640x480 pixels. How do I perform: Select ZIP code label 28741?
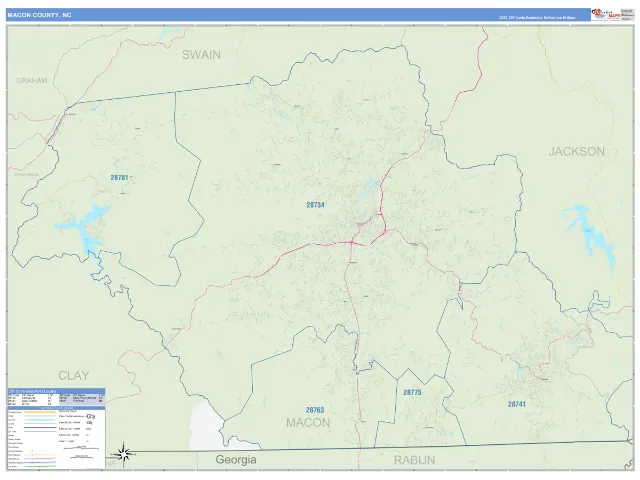(x=517, y=404)
